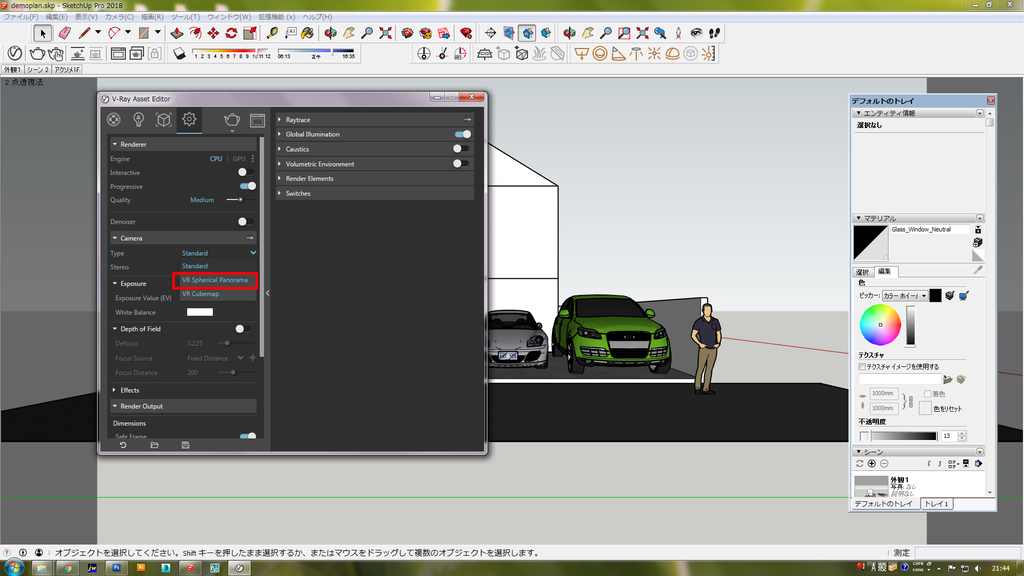
Task: Choose VR Spherical Panorama option
Action: pos(215,280)
